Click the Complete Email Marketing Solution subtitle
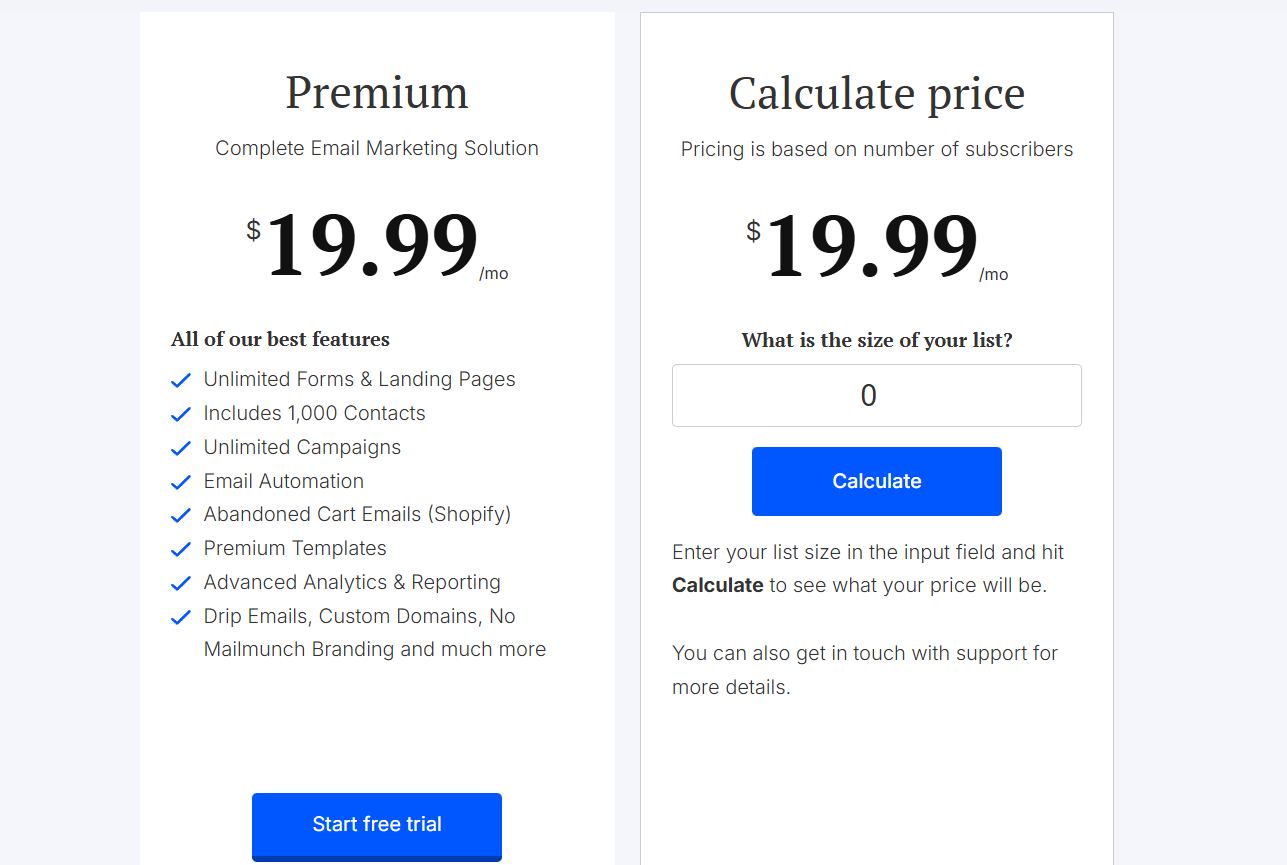Viewport: 1287px width, 865px height. tap(377, 148)
